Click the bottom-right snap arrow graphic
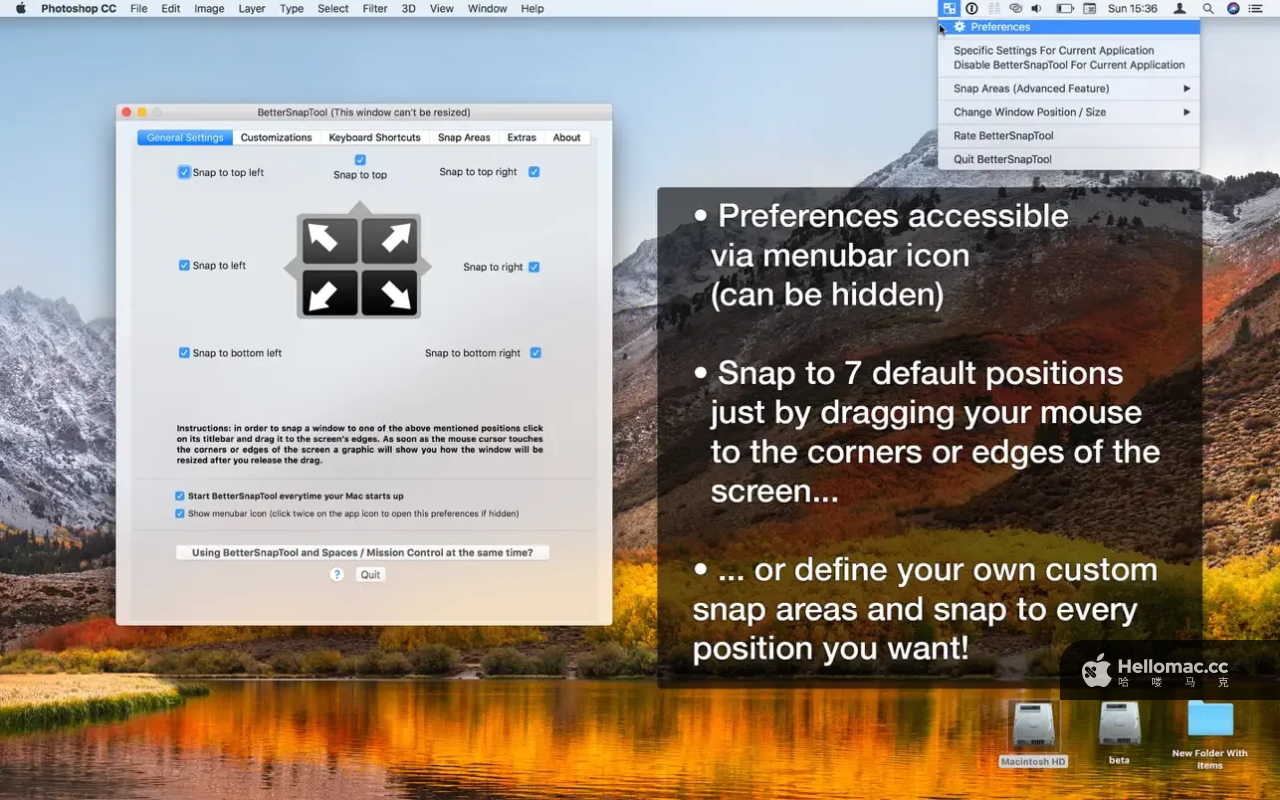Viewport: 1280px width, 800px height. coord(389,293)
